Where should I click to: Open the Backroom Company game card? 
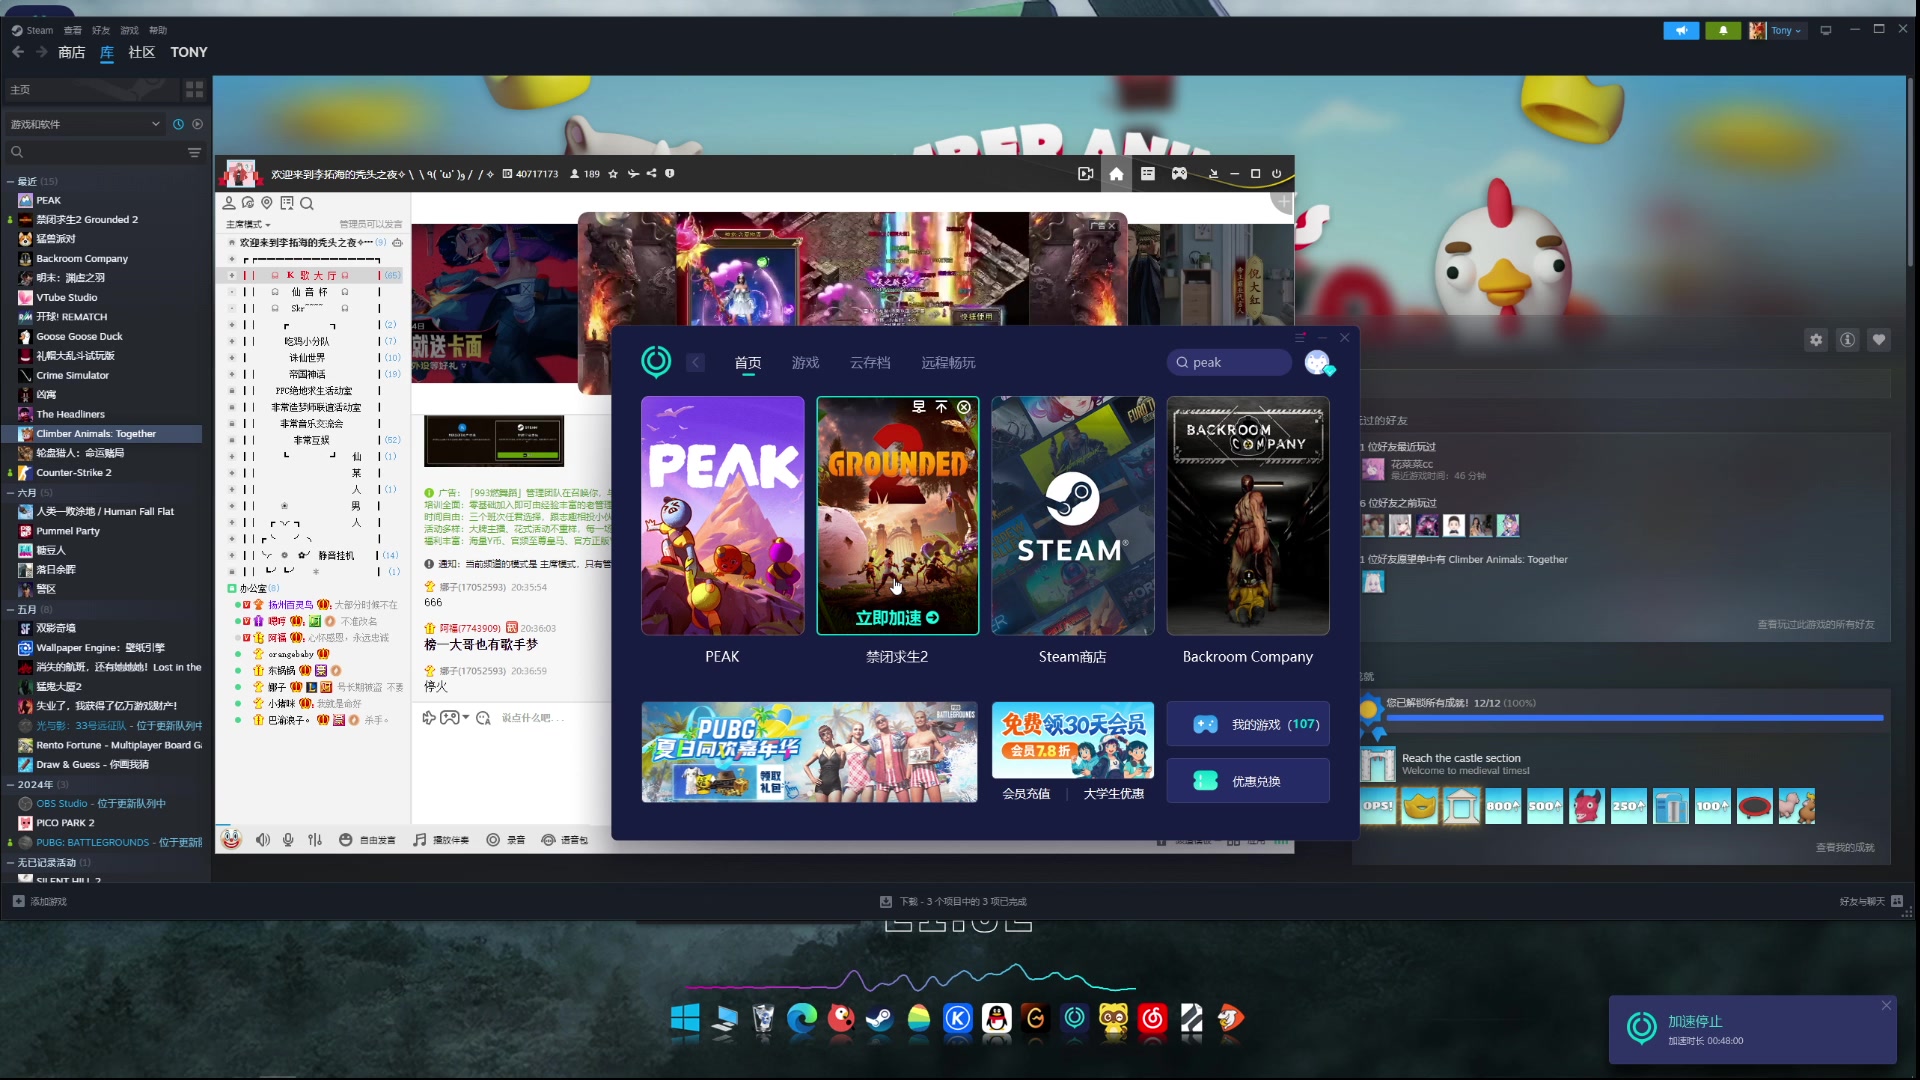(x=1248, y=516)
